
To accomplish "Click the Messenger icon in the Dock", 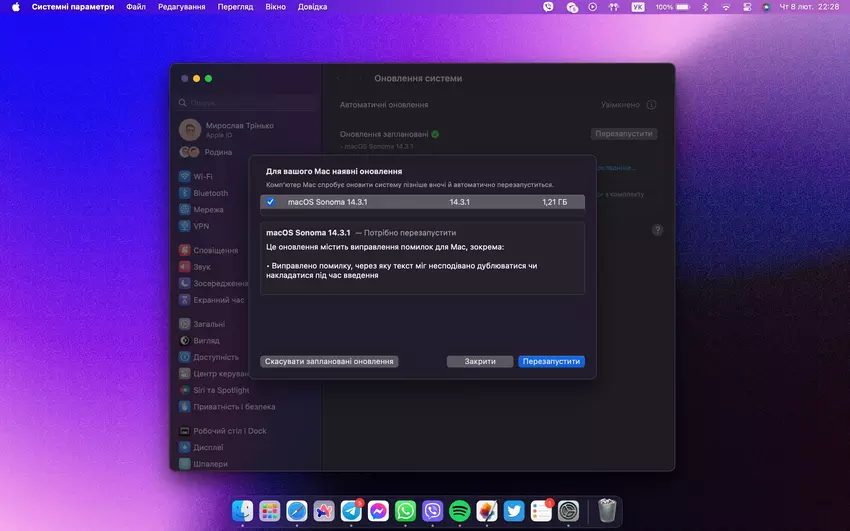I will [x=378, y=511].
